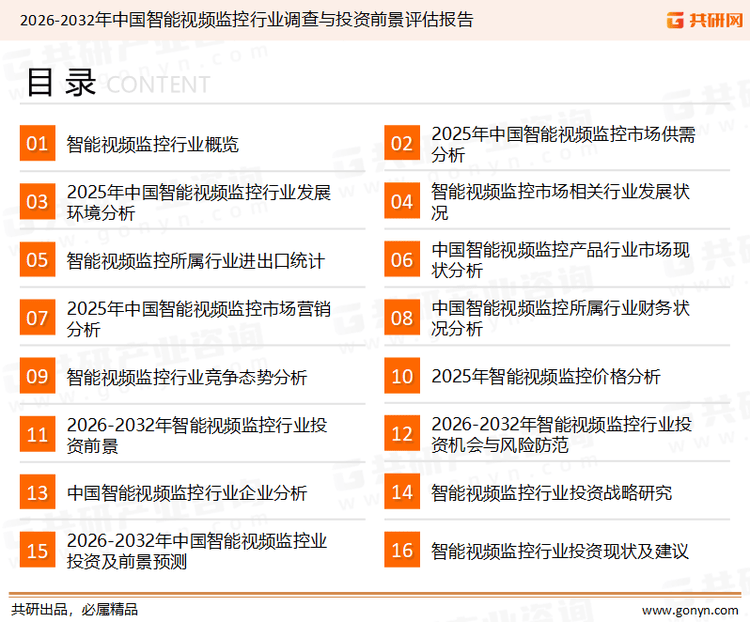This screenshot has height=622, width=750.
Task: Select the 智能视频监控所属行业进出口统计 chapter title
Action: click(x=195, y=260)
